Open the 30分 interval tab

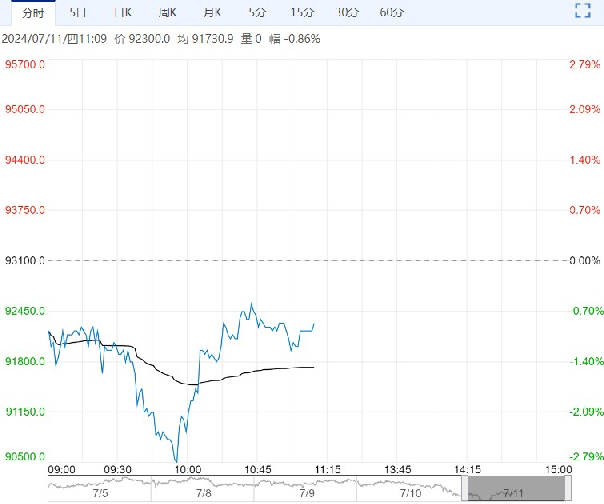click(347, 13)
